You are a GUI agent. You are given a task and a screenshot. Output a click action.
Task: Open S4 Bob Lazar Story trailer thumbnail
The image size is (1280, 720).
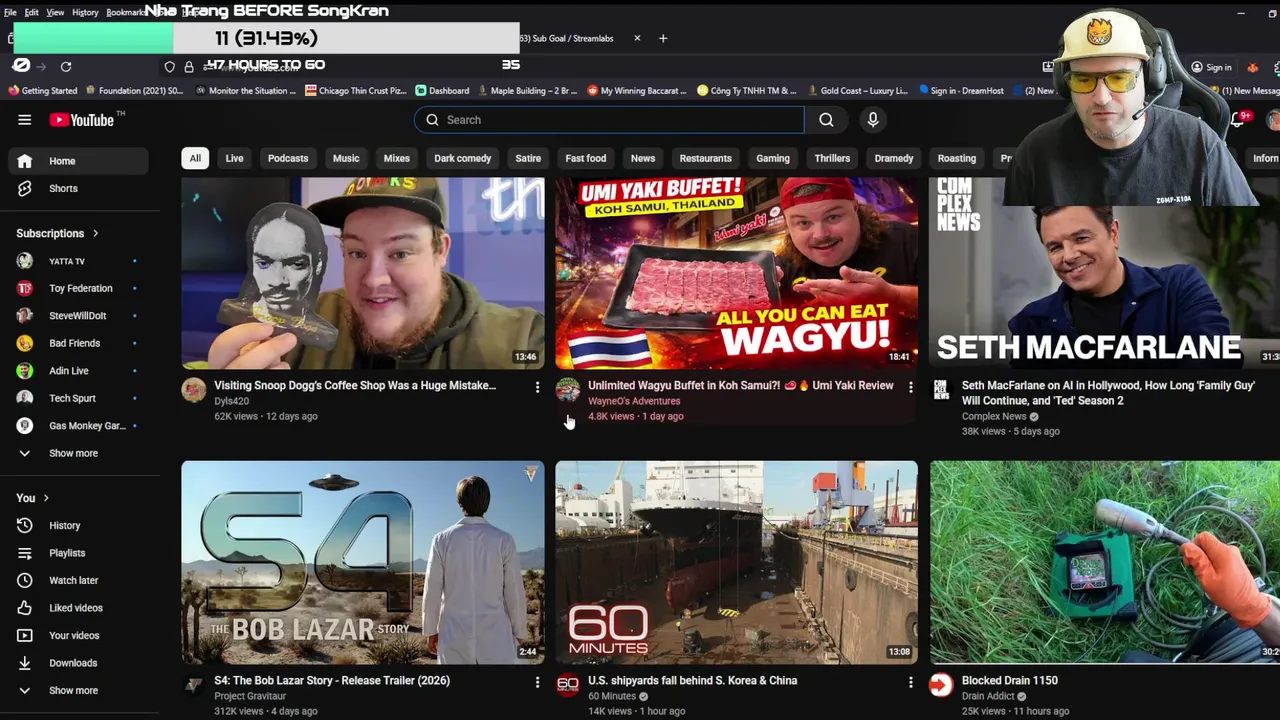(363, 562)
